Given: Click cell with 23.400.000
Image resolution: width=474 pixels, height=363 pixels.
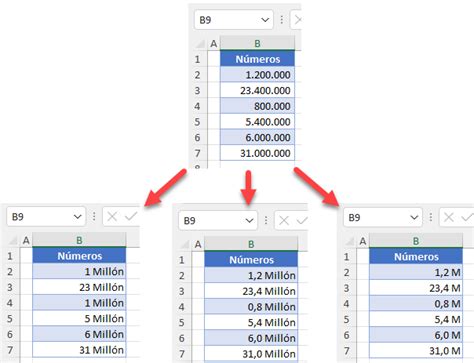Looking at the screenshot, I should point(257,90).
